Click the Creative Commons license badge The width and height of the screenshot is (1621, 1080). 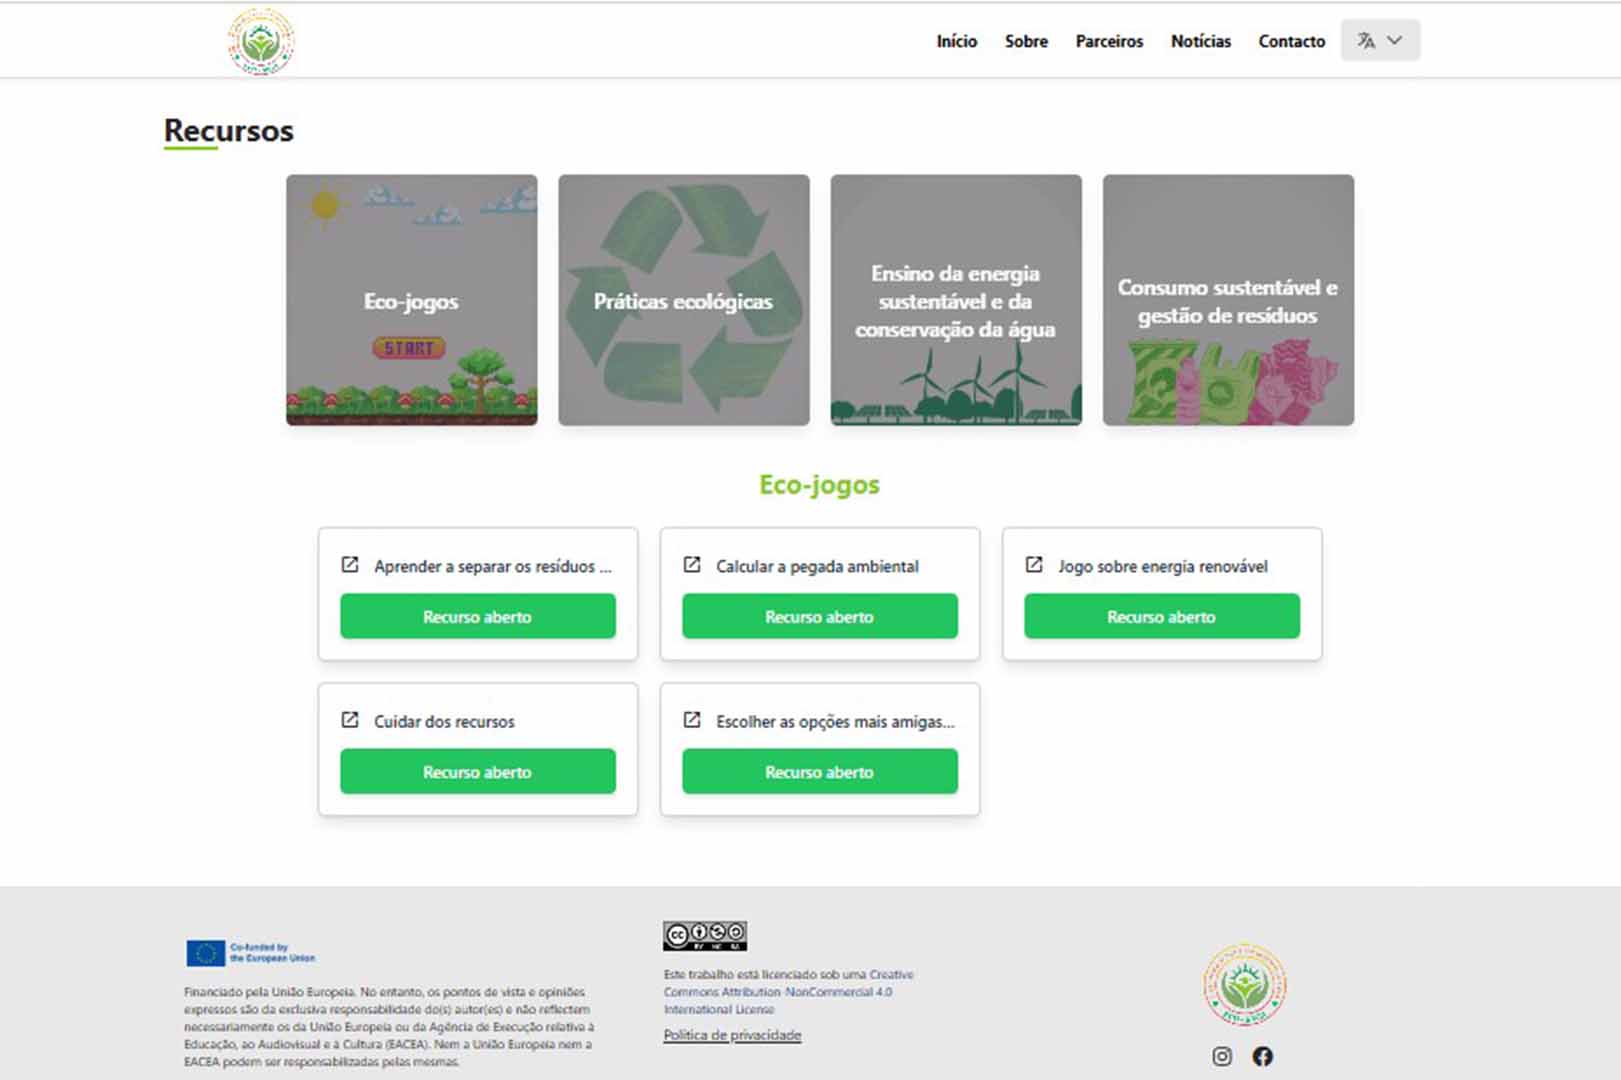[703, 933]
